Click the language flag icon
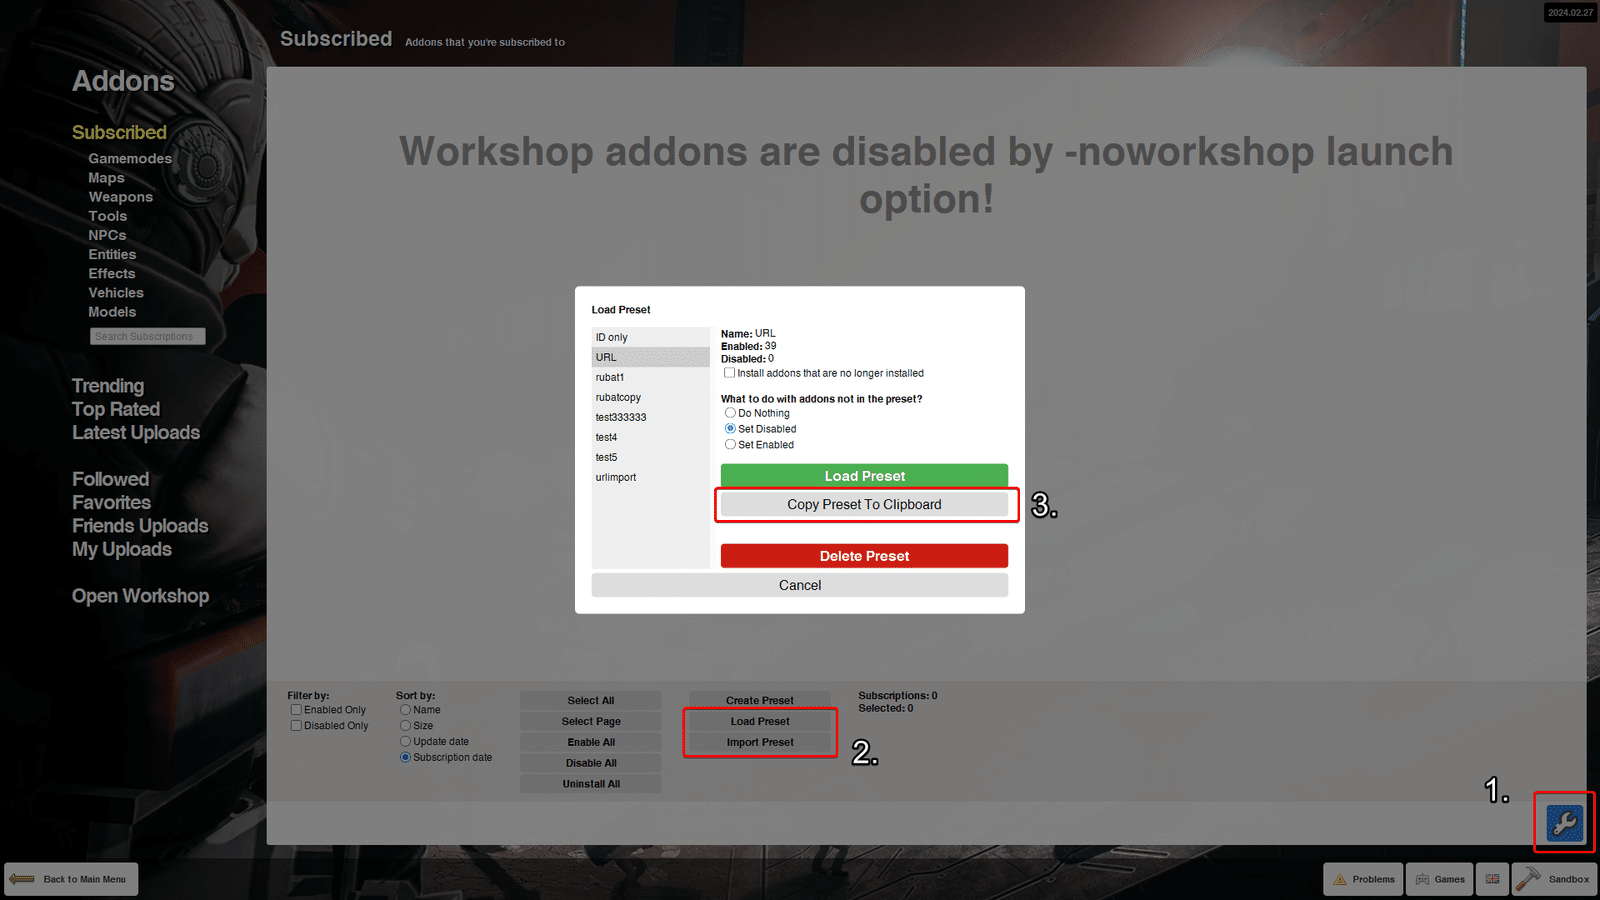Image resolution: width=1600 pixels, height=900 pixels. [1492, 879]
